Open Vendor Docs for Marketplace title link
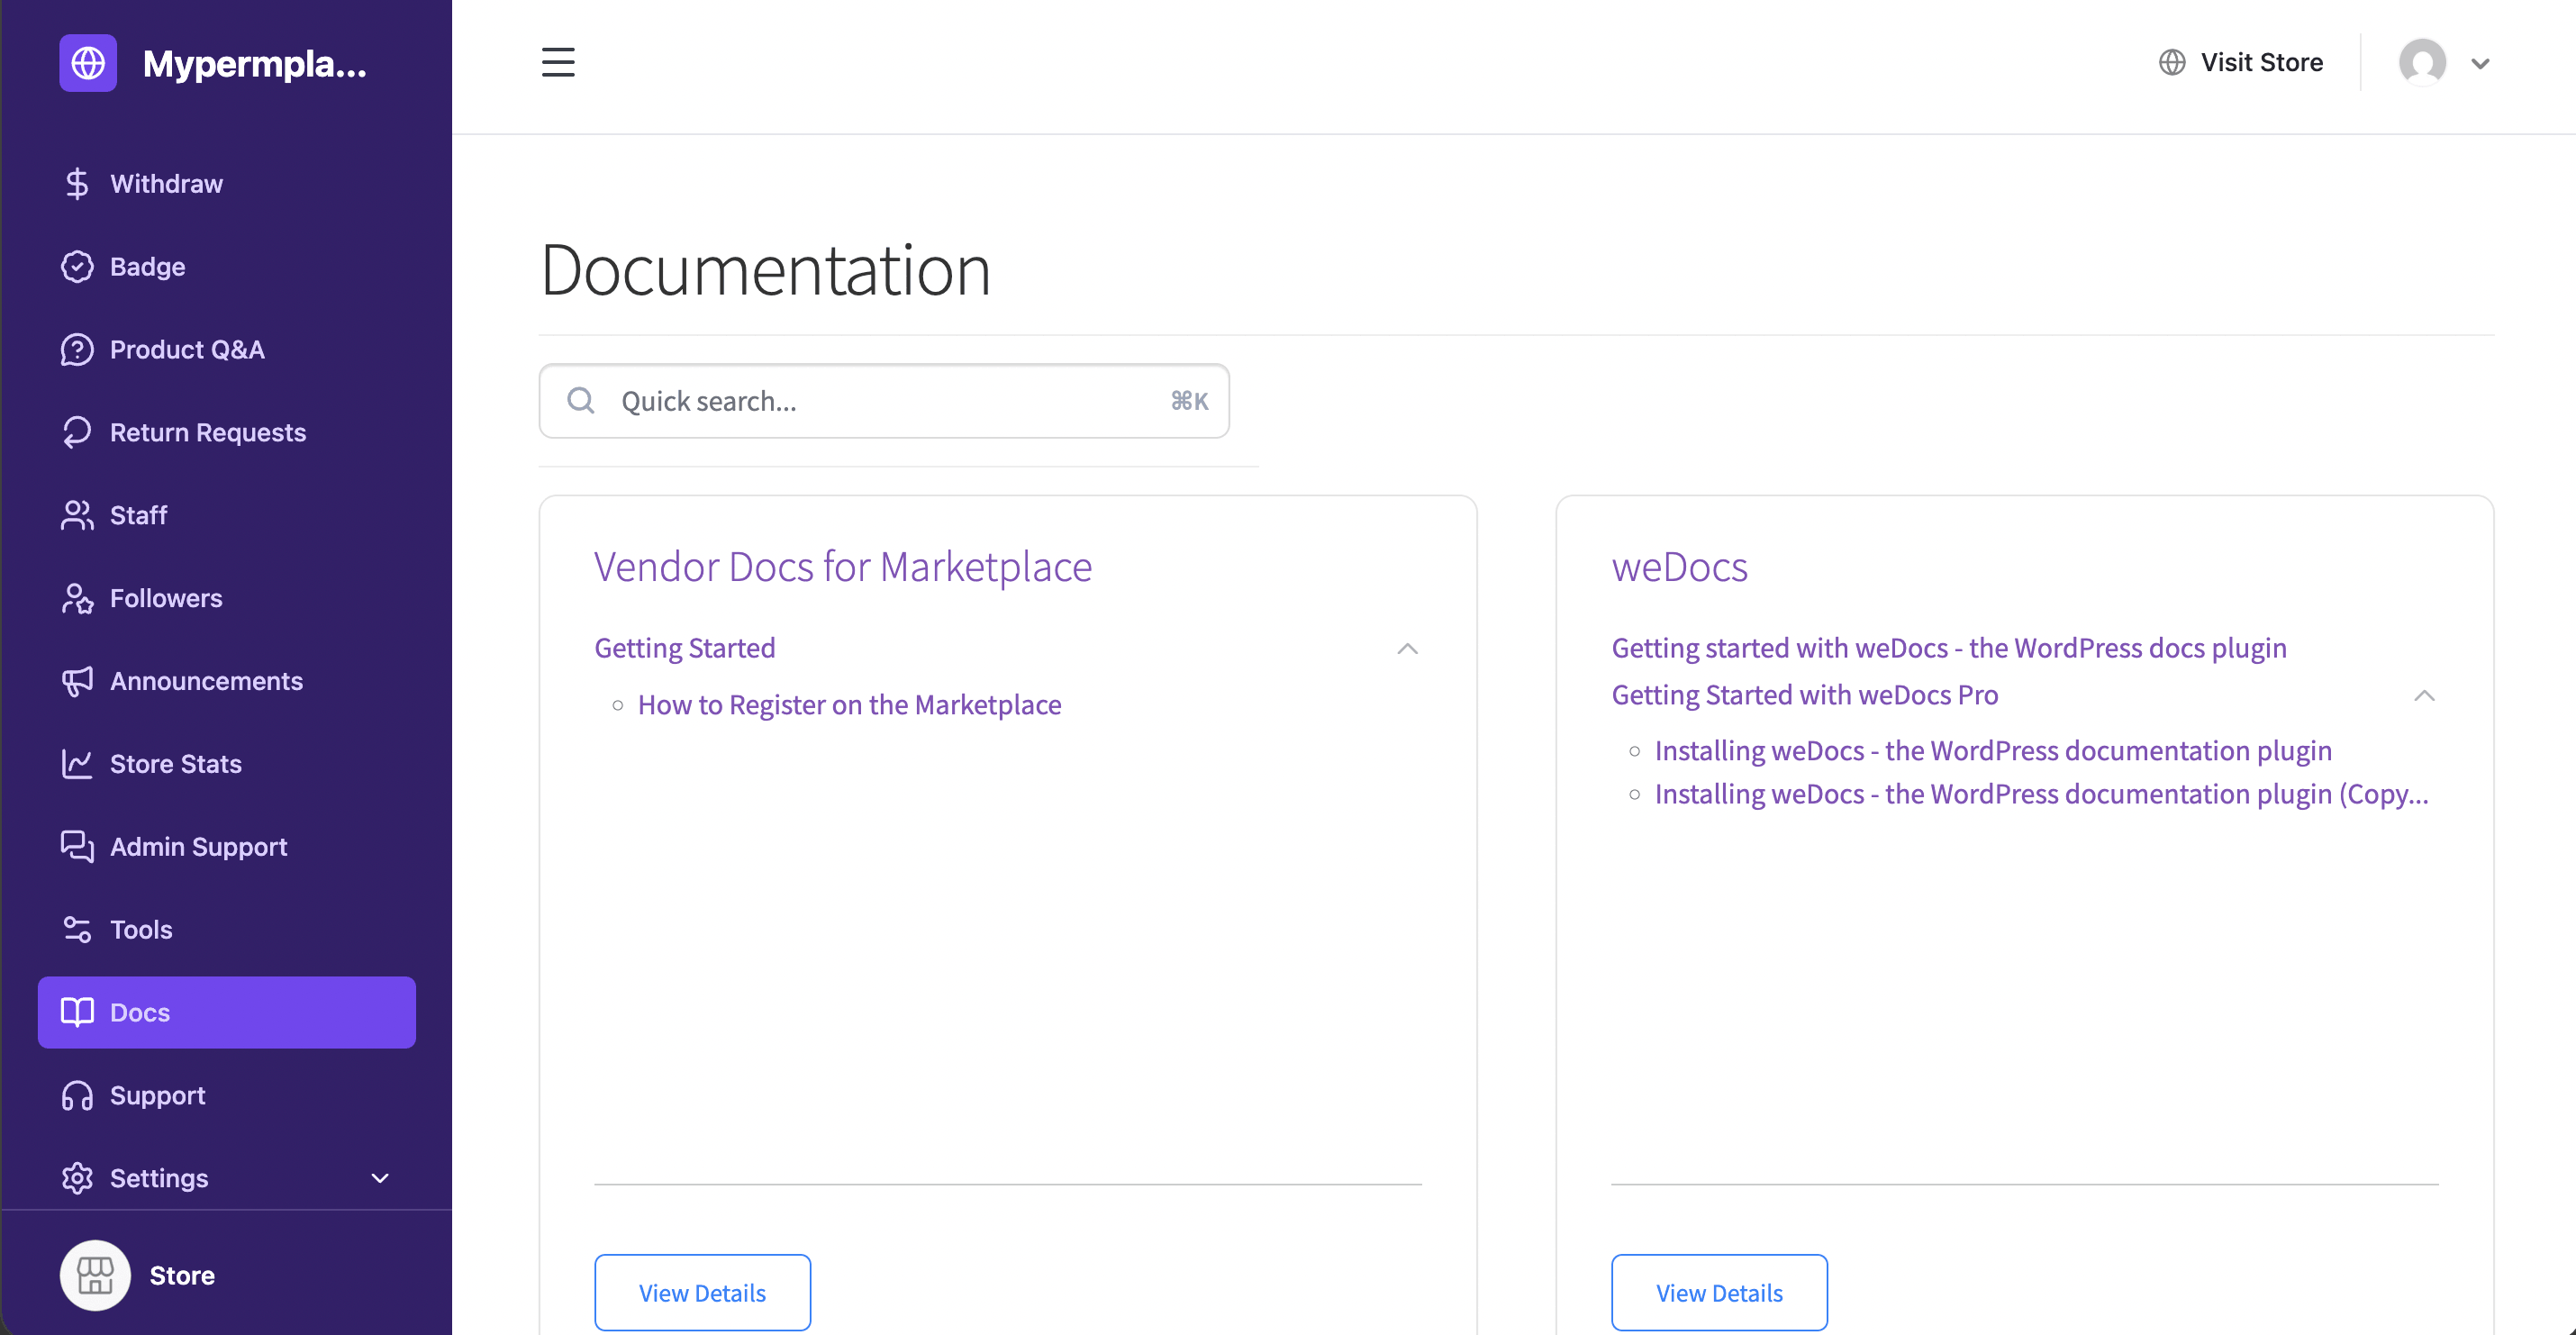The image size is (2576, 1335). (843, 567)
